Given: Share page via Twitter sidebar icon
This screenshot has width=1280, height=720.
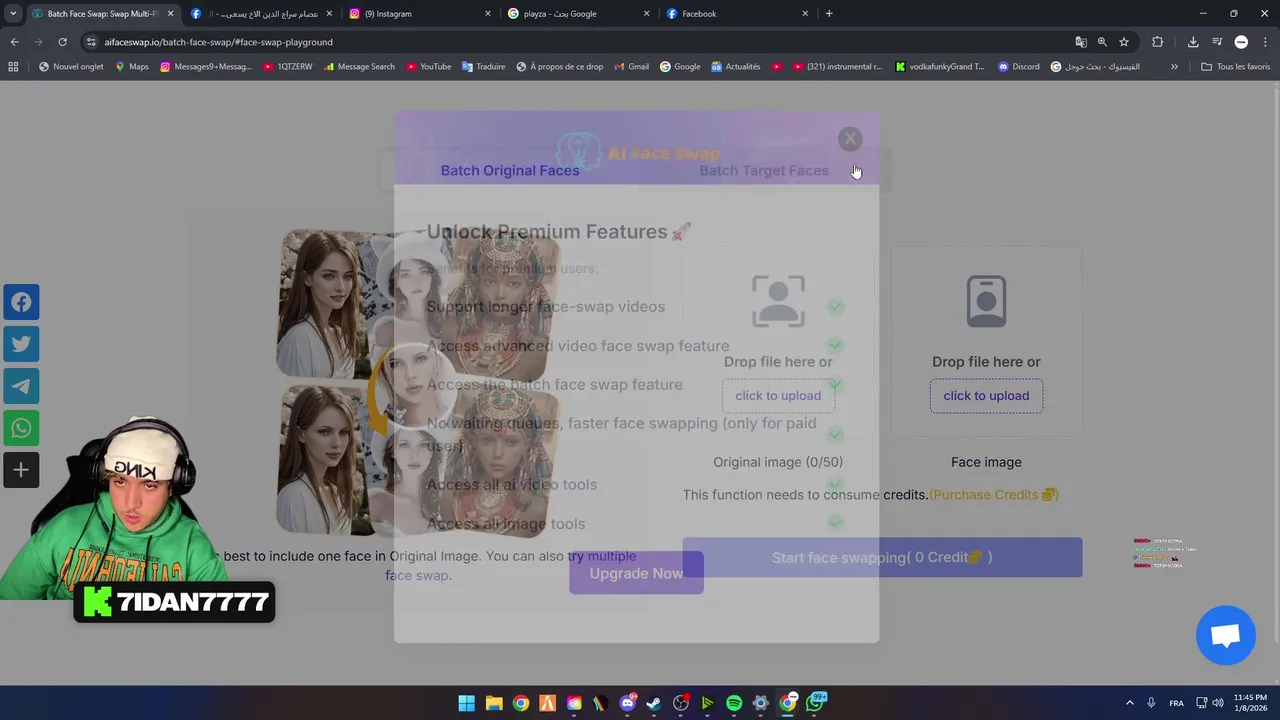Looking at the screenshot, I should pyautogui.click(x=21, y=344).
